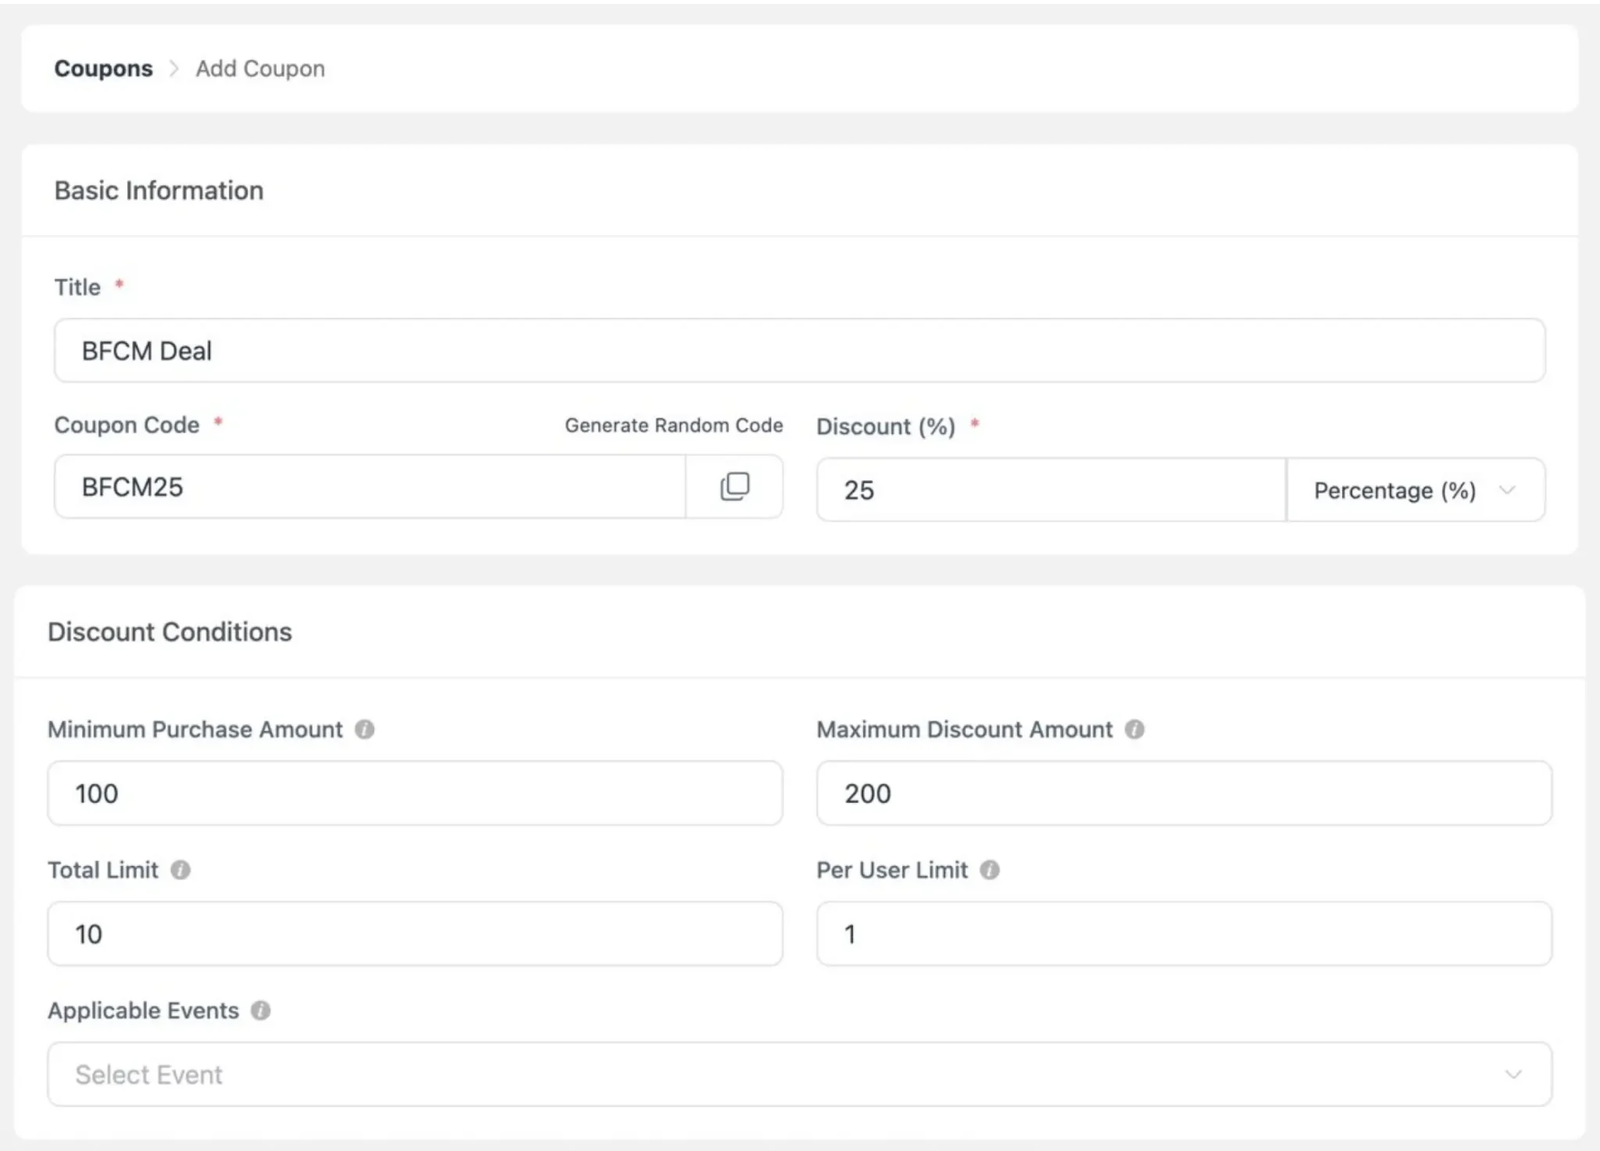The width and height of the screenshot is (1600, 1151).
Task: Click the info icon beside Per User Limit
Action: 989,870
